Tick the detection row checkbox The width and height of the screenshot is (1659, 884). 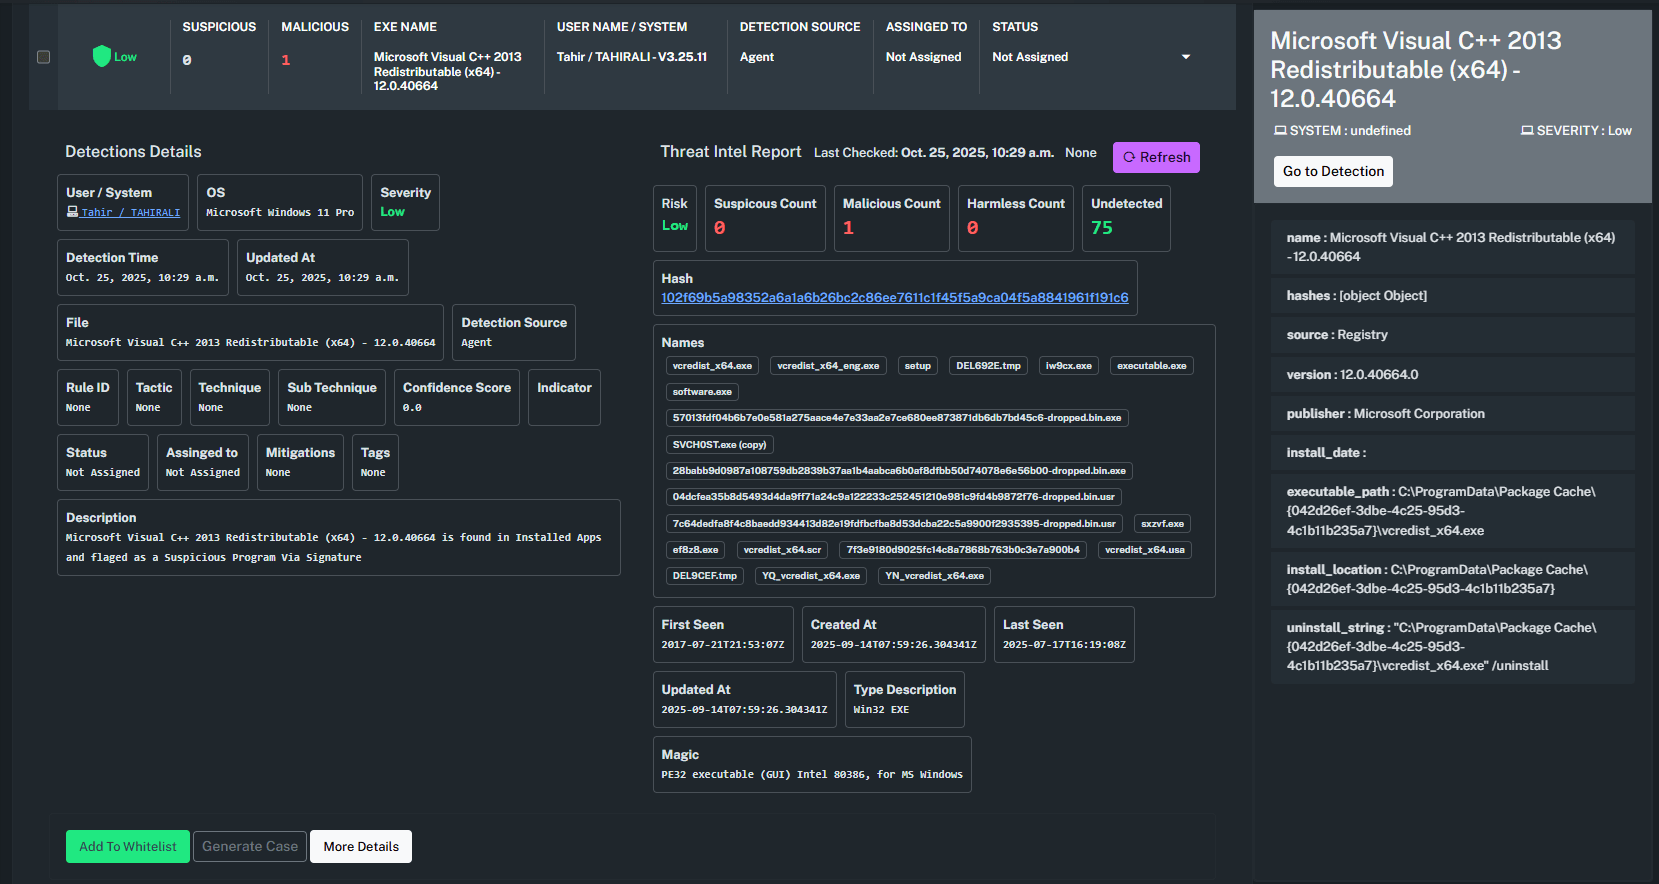pyautogui.click(x=43, y=57)
